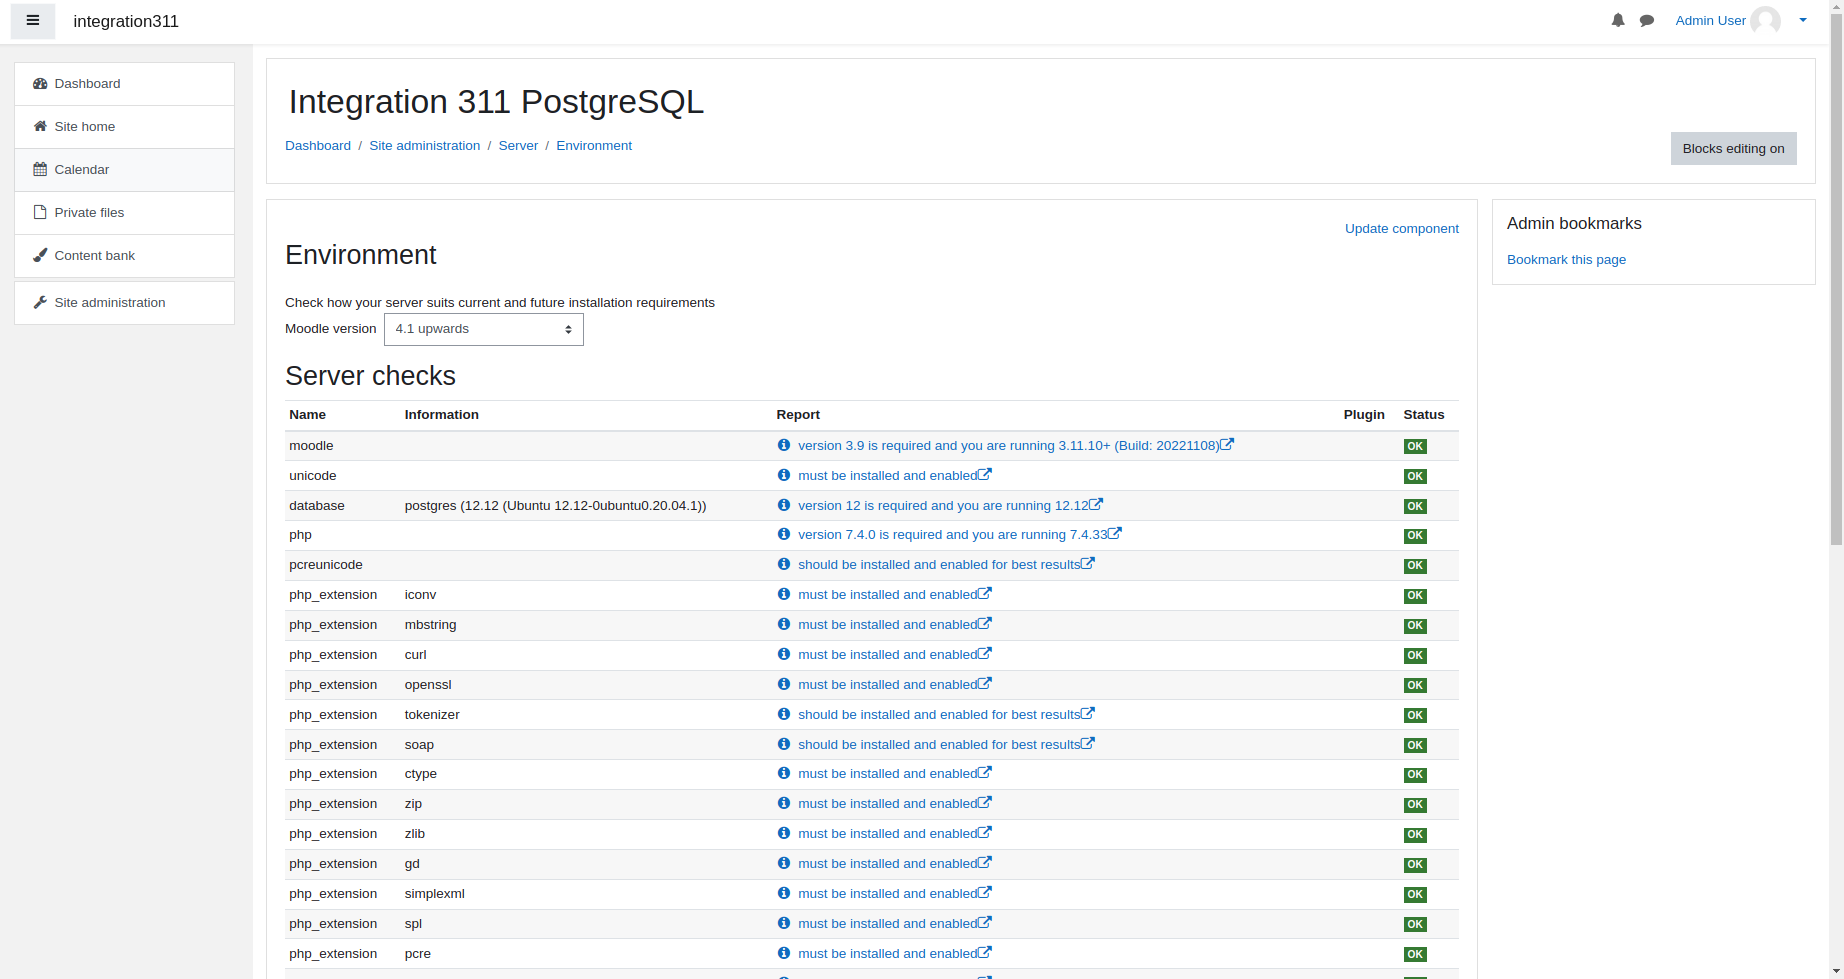This screenshot has height=979, width=1844.
Task: Click the Server checks heading
Action: click(370, 376)
